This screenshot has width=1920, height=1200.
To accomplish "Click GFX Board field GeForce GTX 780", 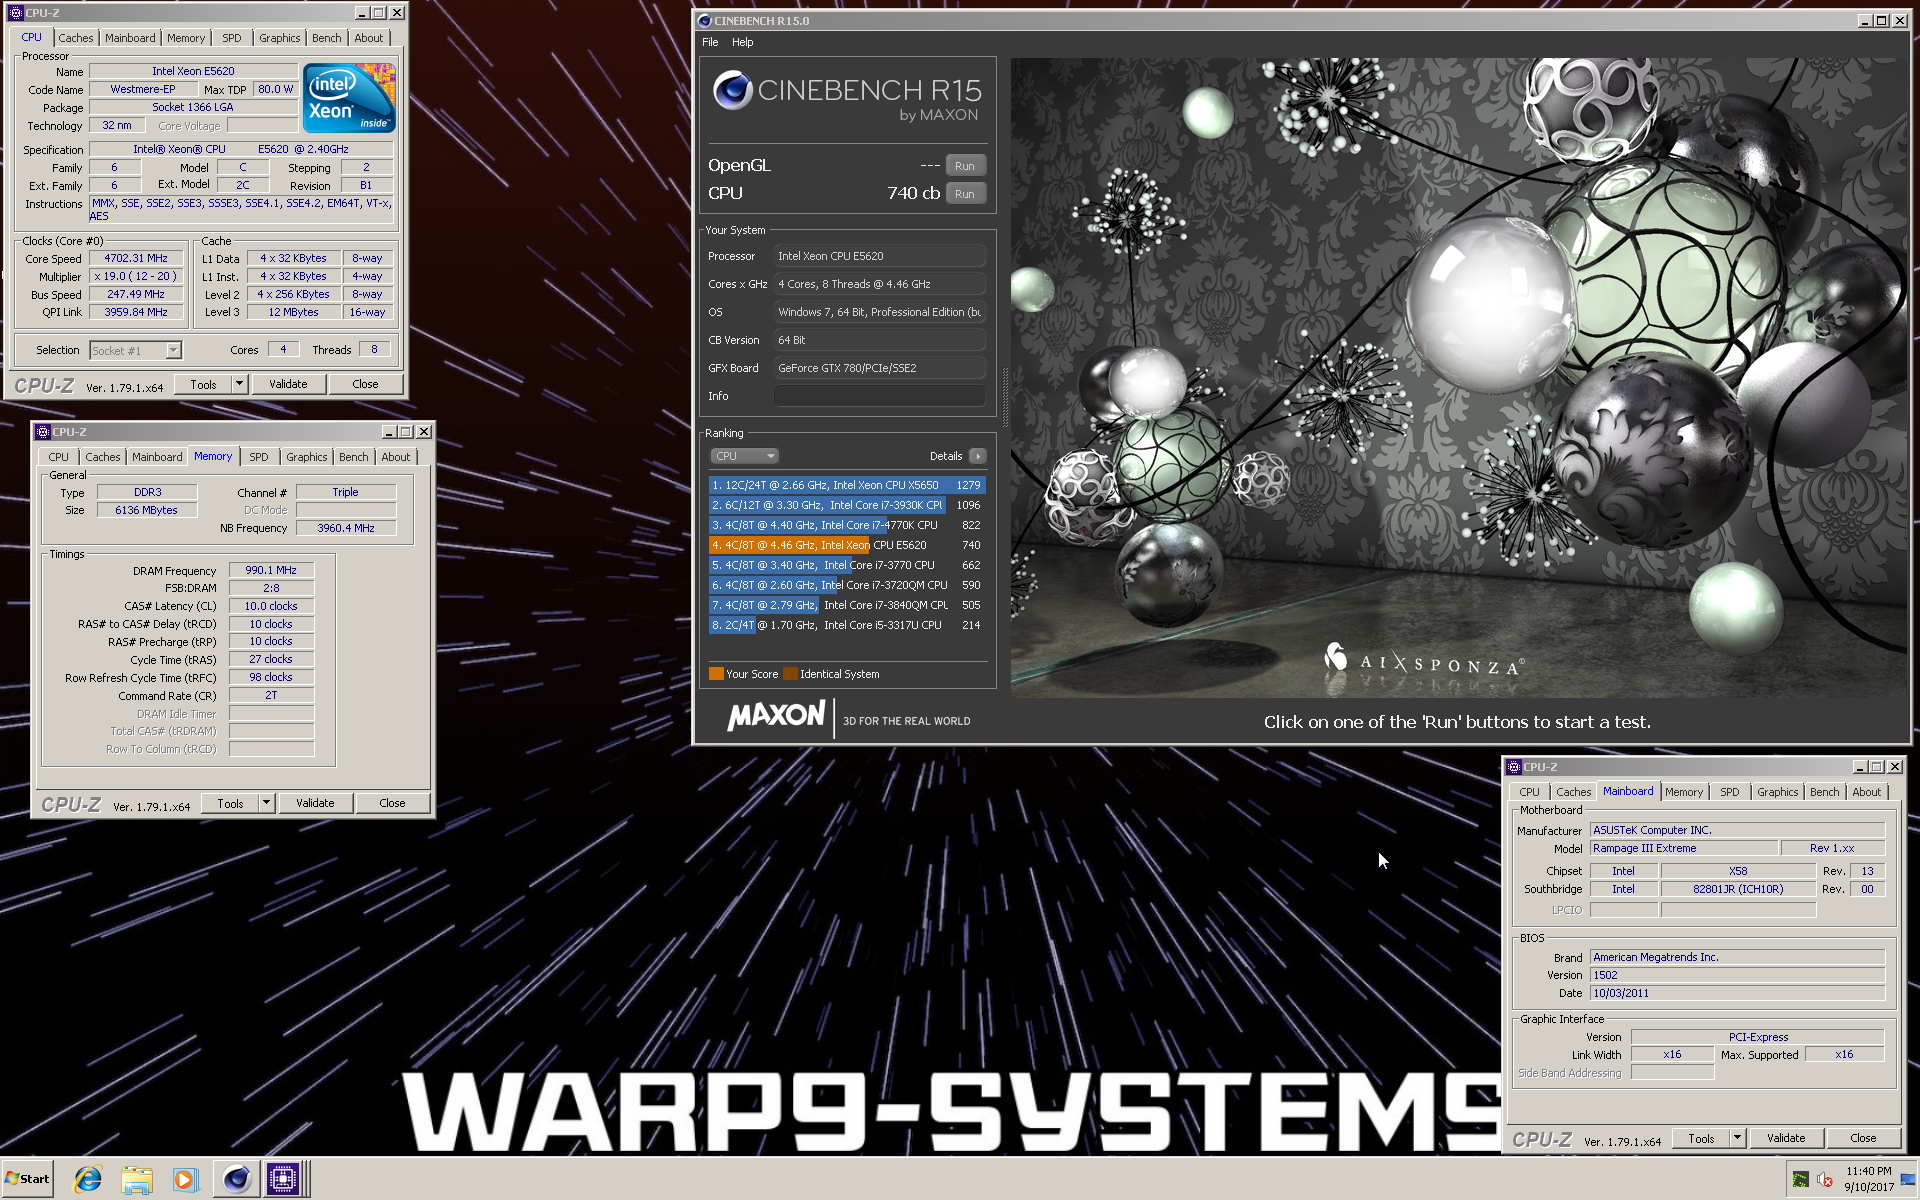I will click(x=880, y=368).
